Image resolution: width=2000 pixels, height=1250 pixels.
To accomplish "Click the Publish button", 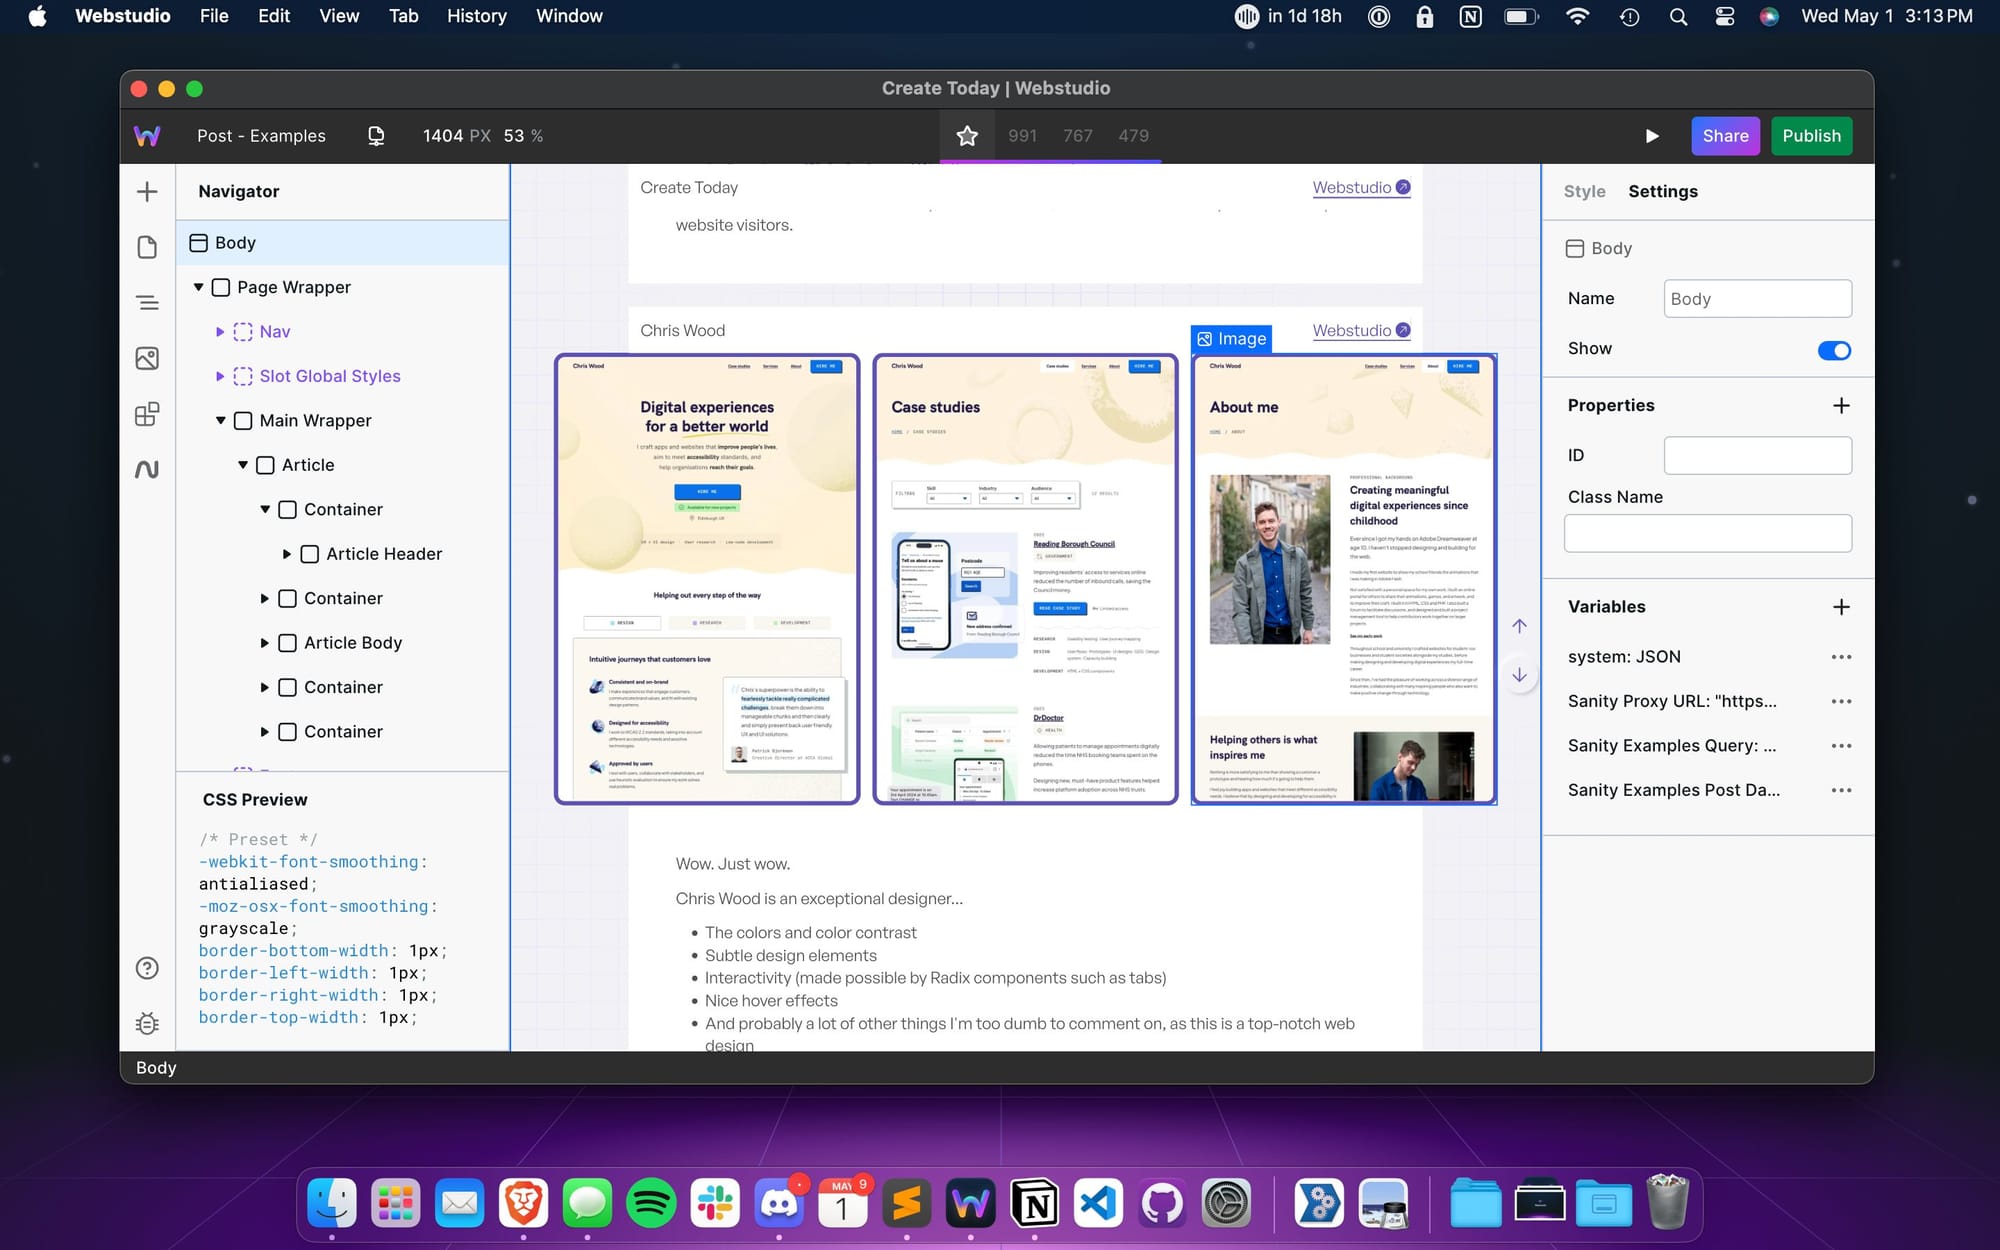I will click(1811, 135).
